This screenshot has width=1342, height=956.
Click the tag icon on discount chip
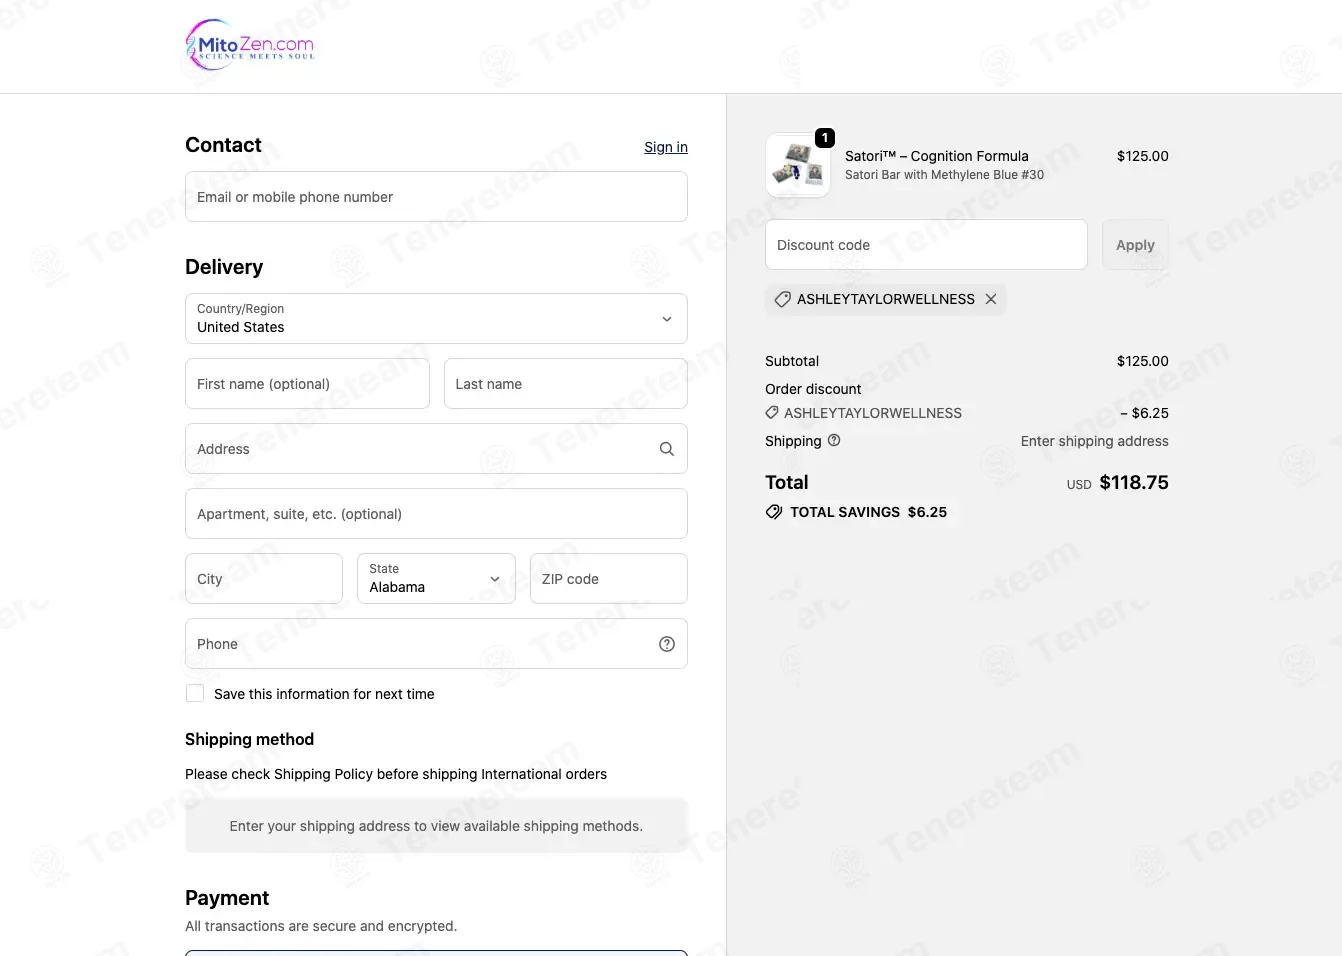tap(783, 299)
